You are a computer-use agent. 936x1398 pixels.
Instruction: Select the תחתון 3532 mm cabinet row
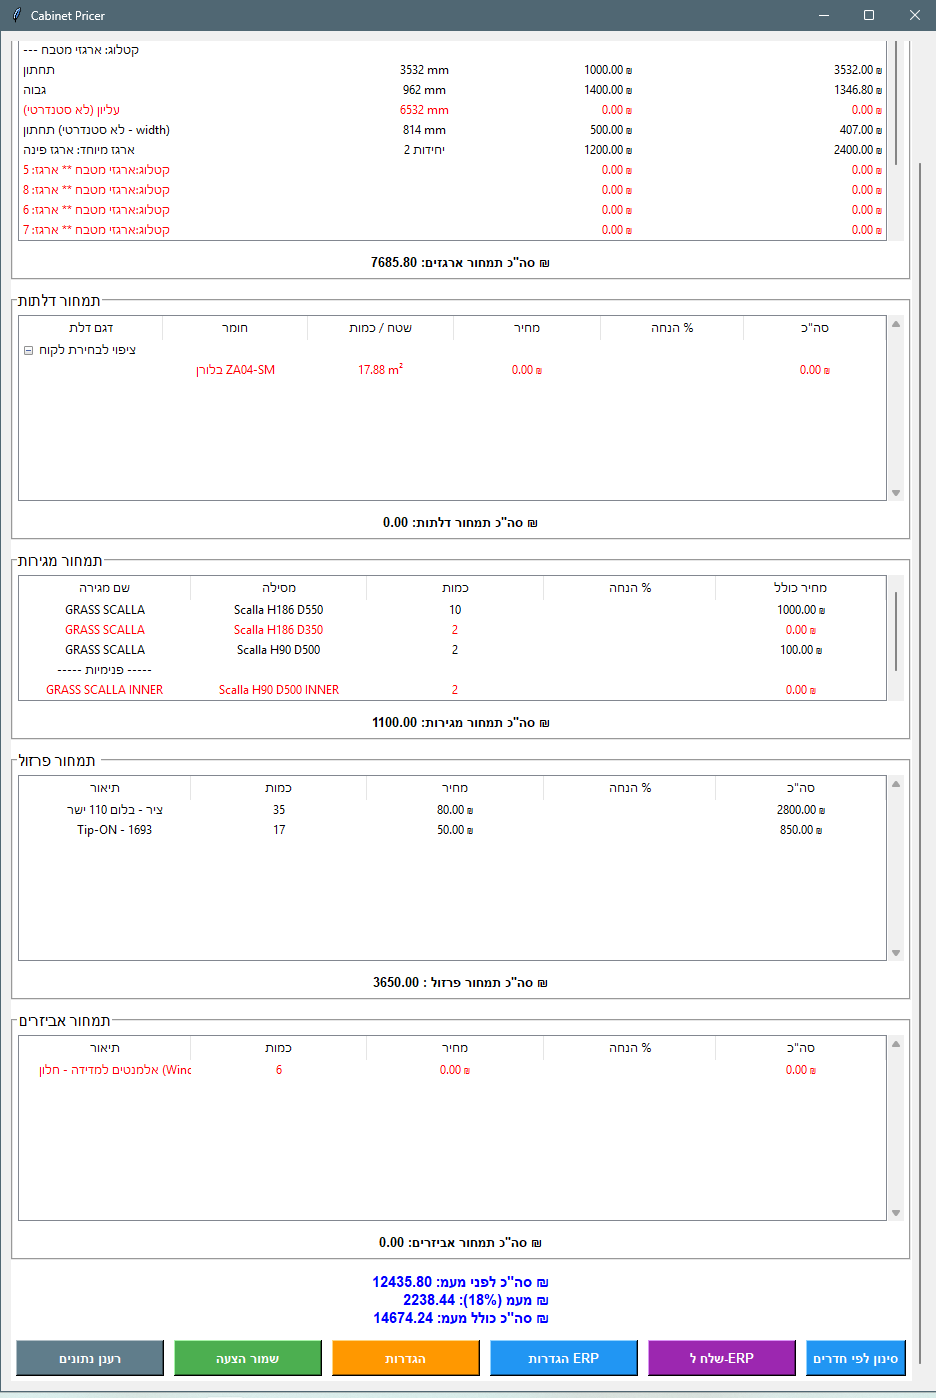click(453, 70)
